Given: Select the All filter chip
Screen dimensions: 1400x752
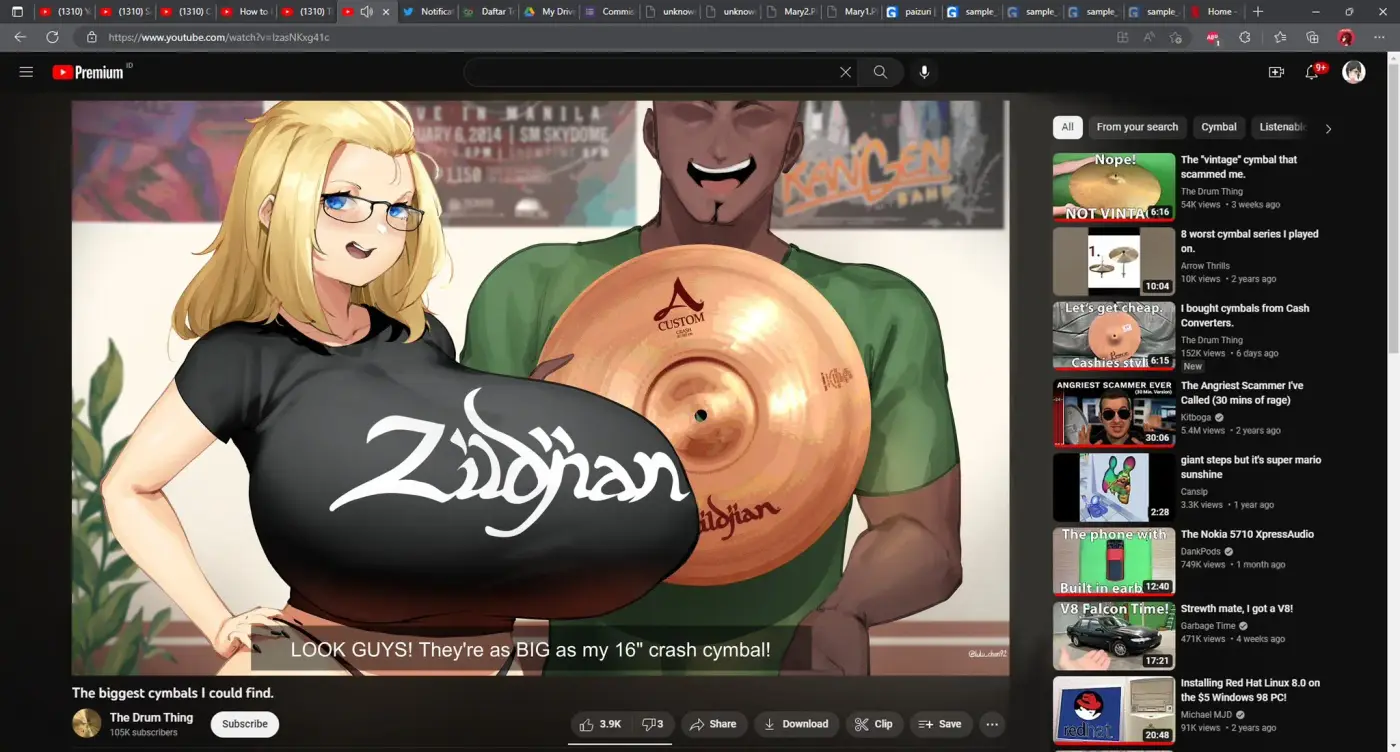Looking at the screenshot, I should tap(1067, 127).
